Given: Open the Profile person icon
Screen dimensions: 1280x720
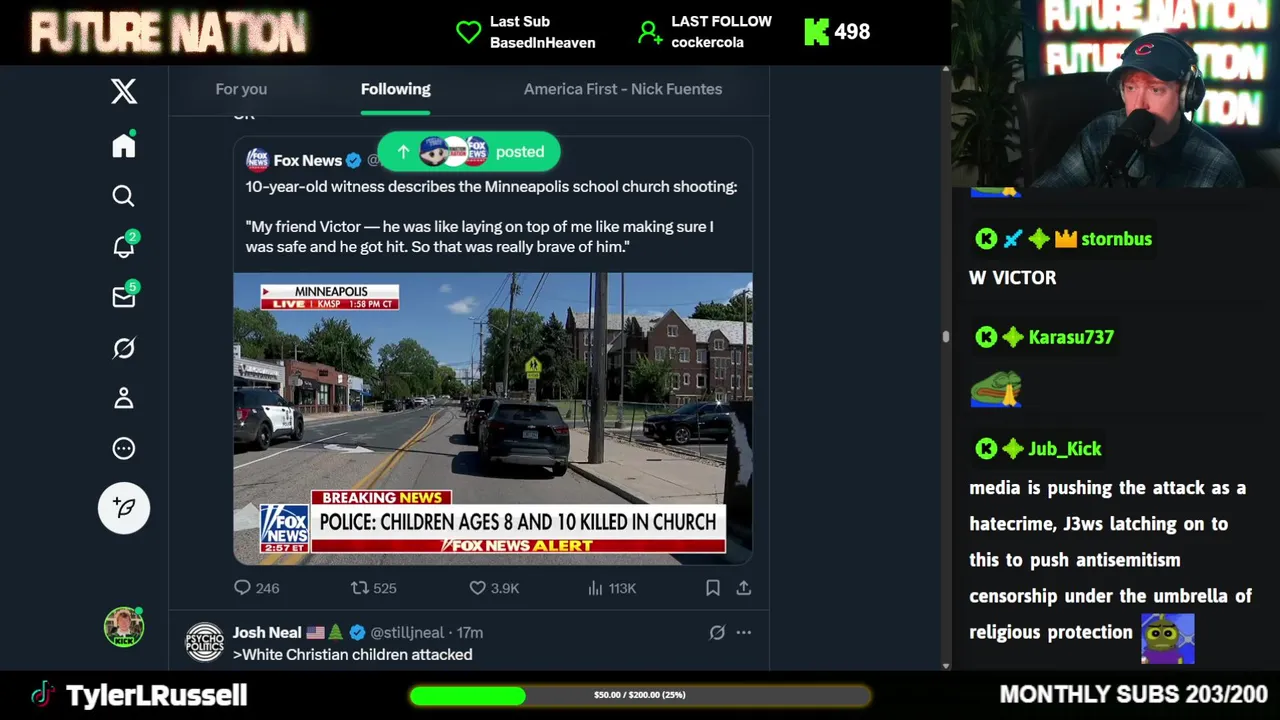Looking at the screenshot, I should click(124, 398).
